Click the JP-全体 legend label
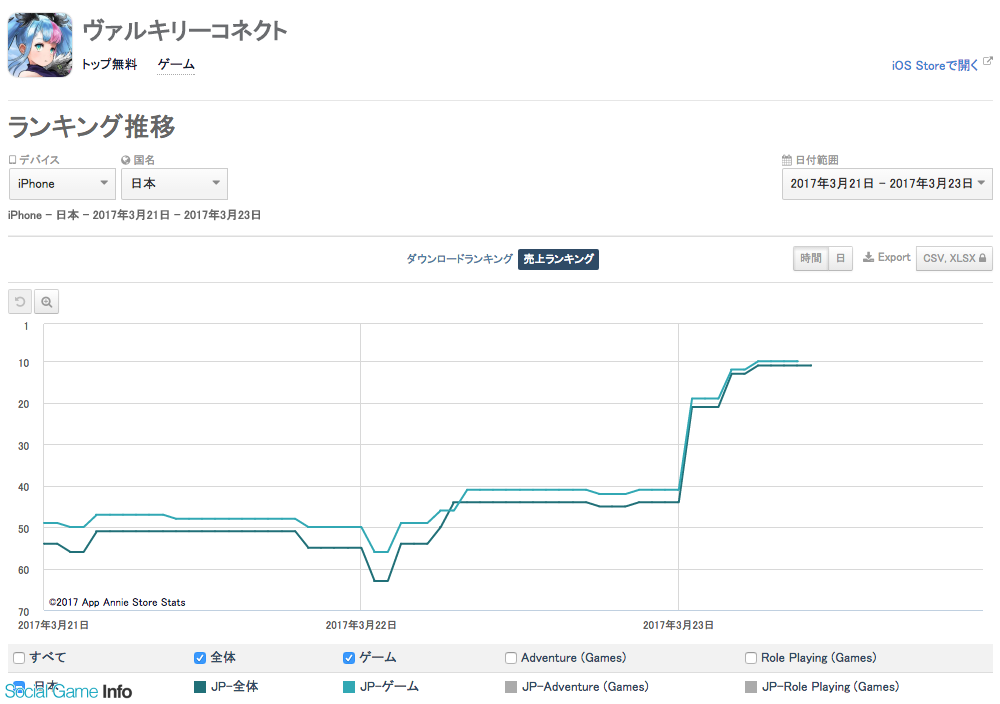The height and width of the screenshot is (704, 1000). point(235,687)
